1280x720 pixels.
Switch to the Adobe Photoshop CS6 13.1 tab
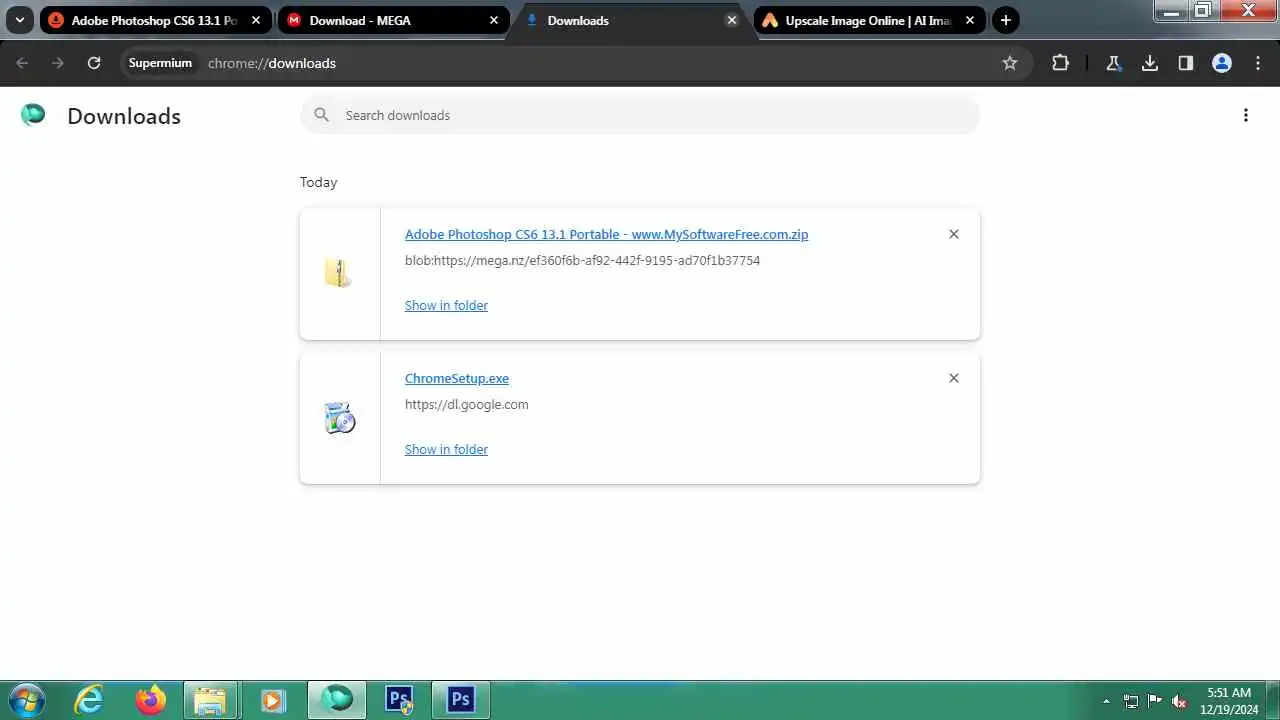pos(154,20)
